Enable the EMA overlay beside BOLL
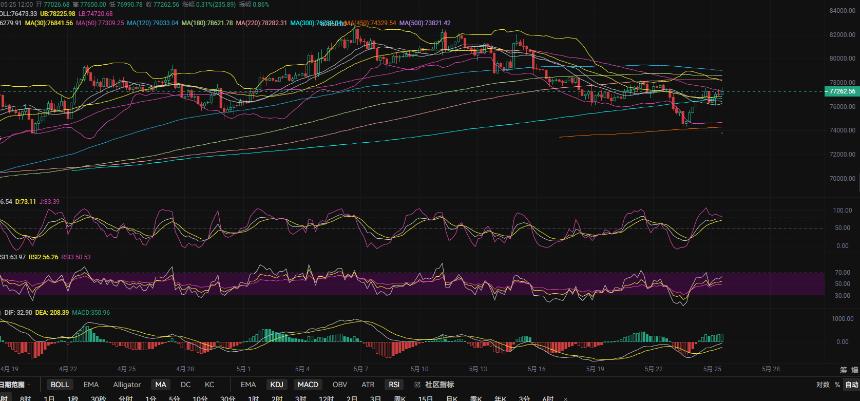Image resolution: width=860 pixels, height=401 pixels. (x=91, y=385)
